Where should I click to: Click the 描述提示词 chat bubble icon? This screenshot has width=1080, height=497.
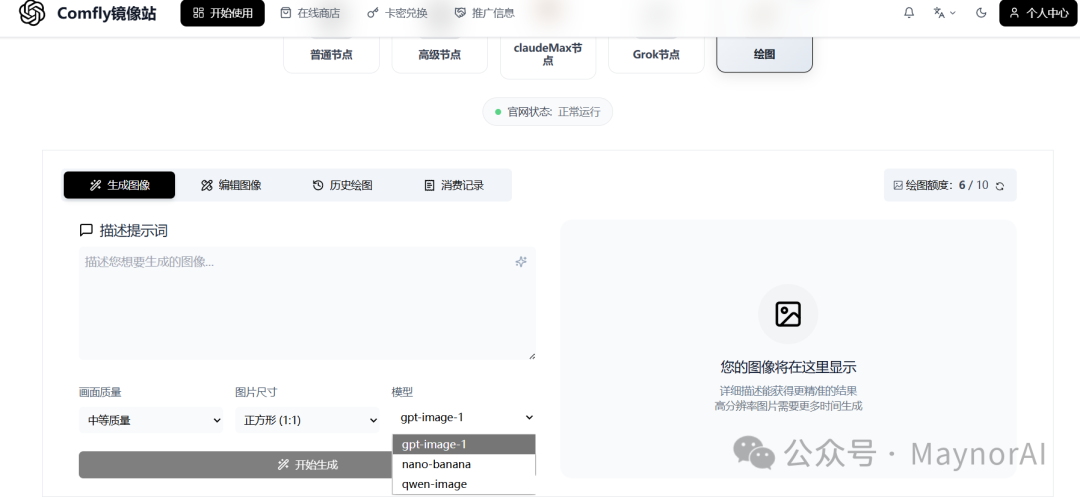[86, 230]
